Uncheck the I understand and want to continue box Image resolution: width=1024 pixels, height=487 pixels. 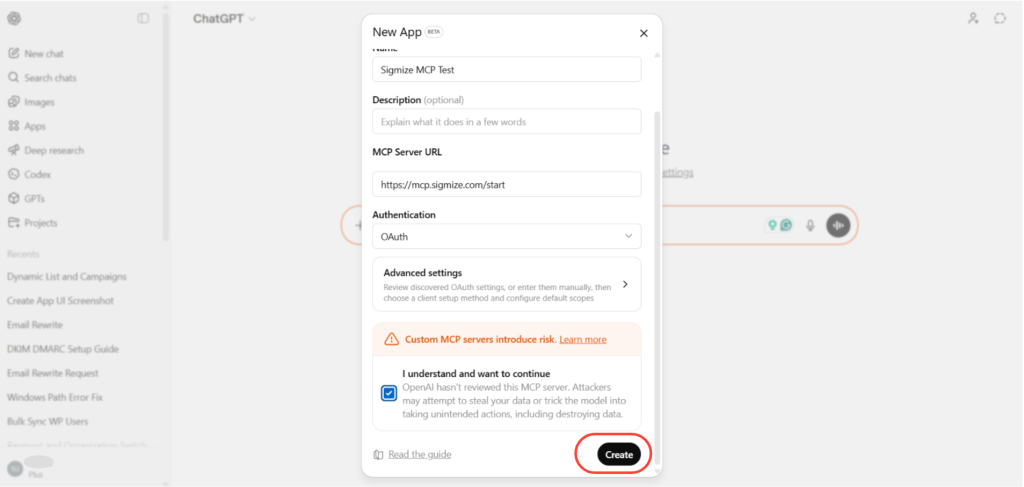coord(389,393)
